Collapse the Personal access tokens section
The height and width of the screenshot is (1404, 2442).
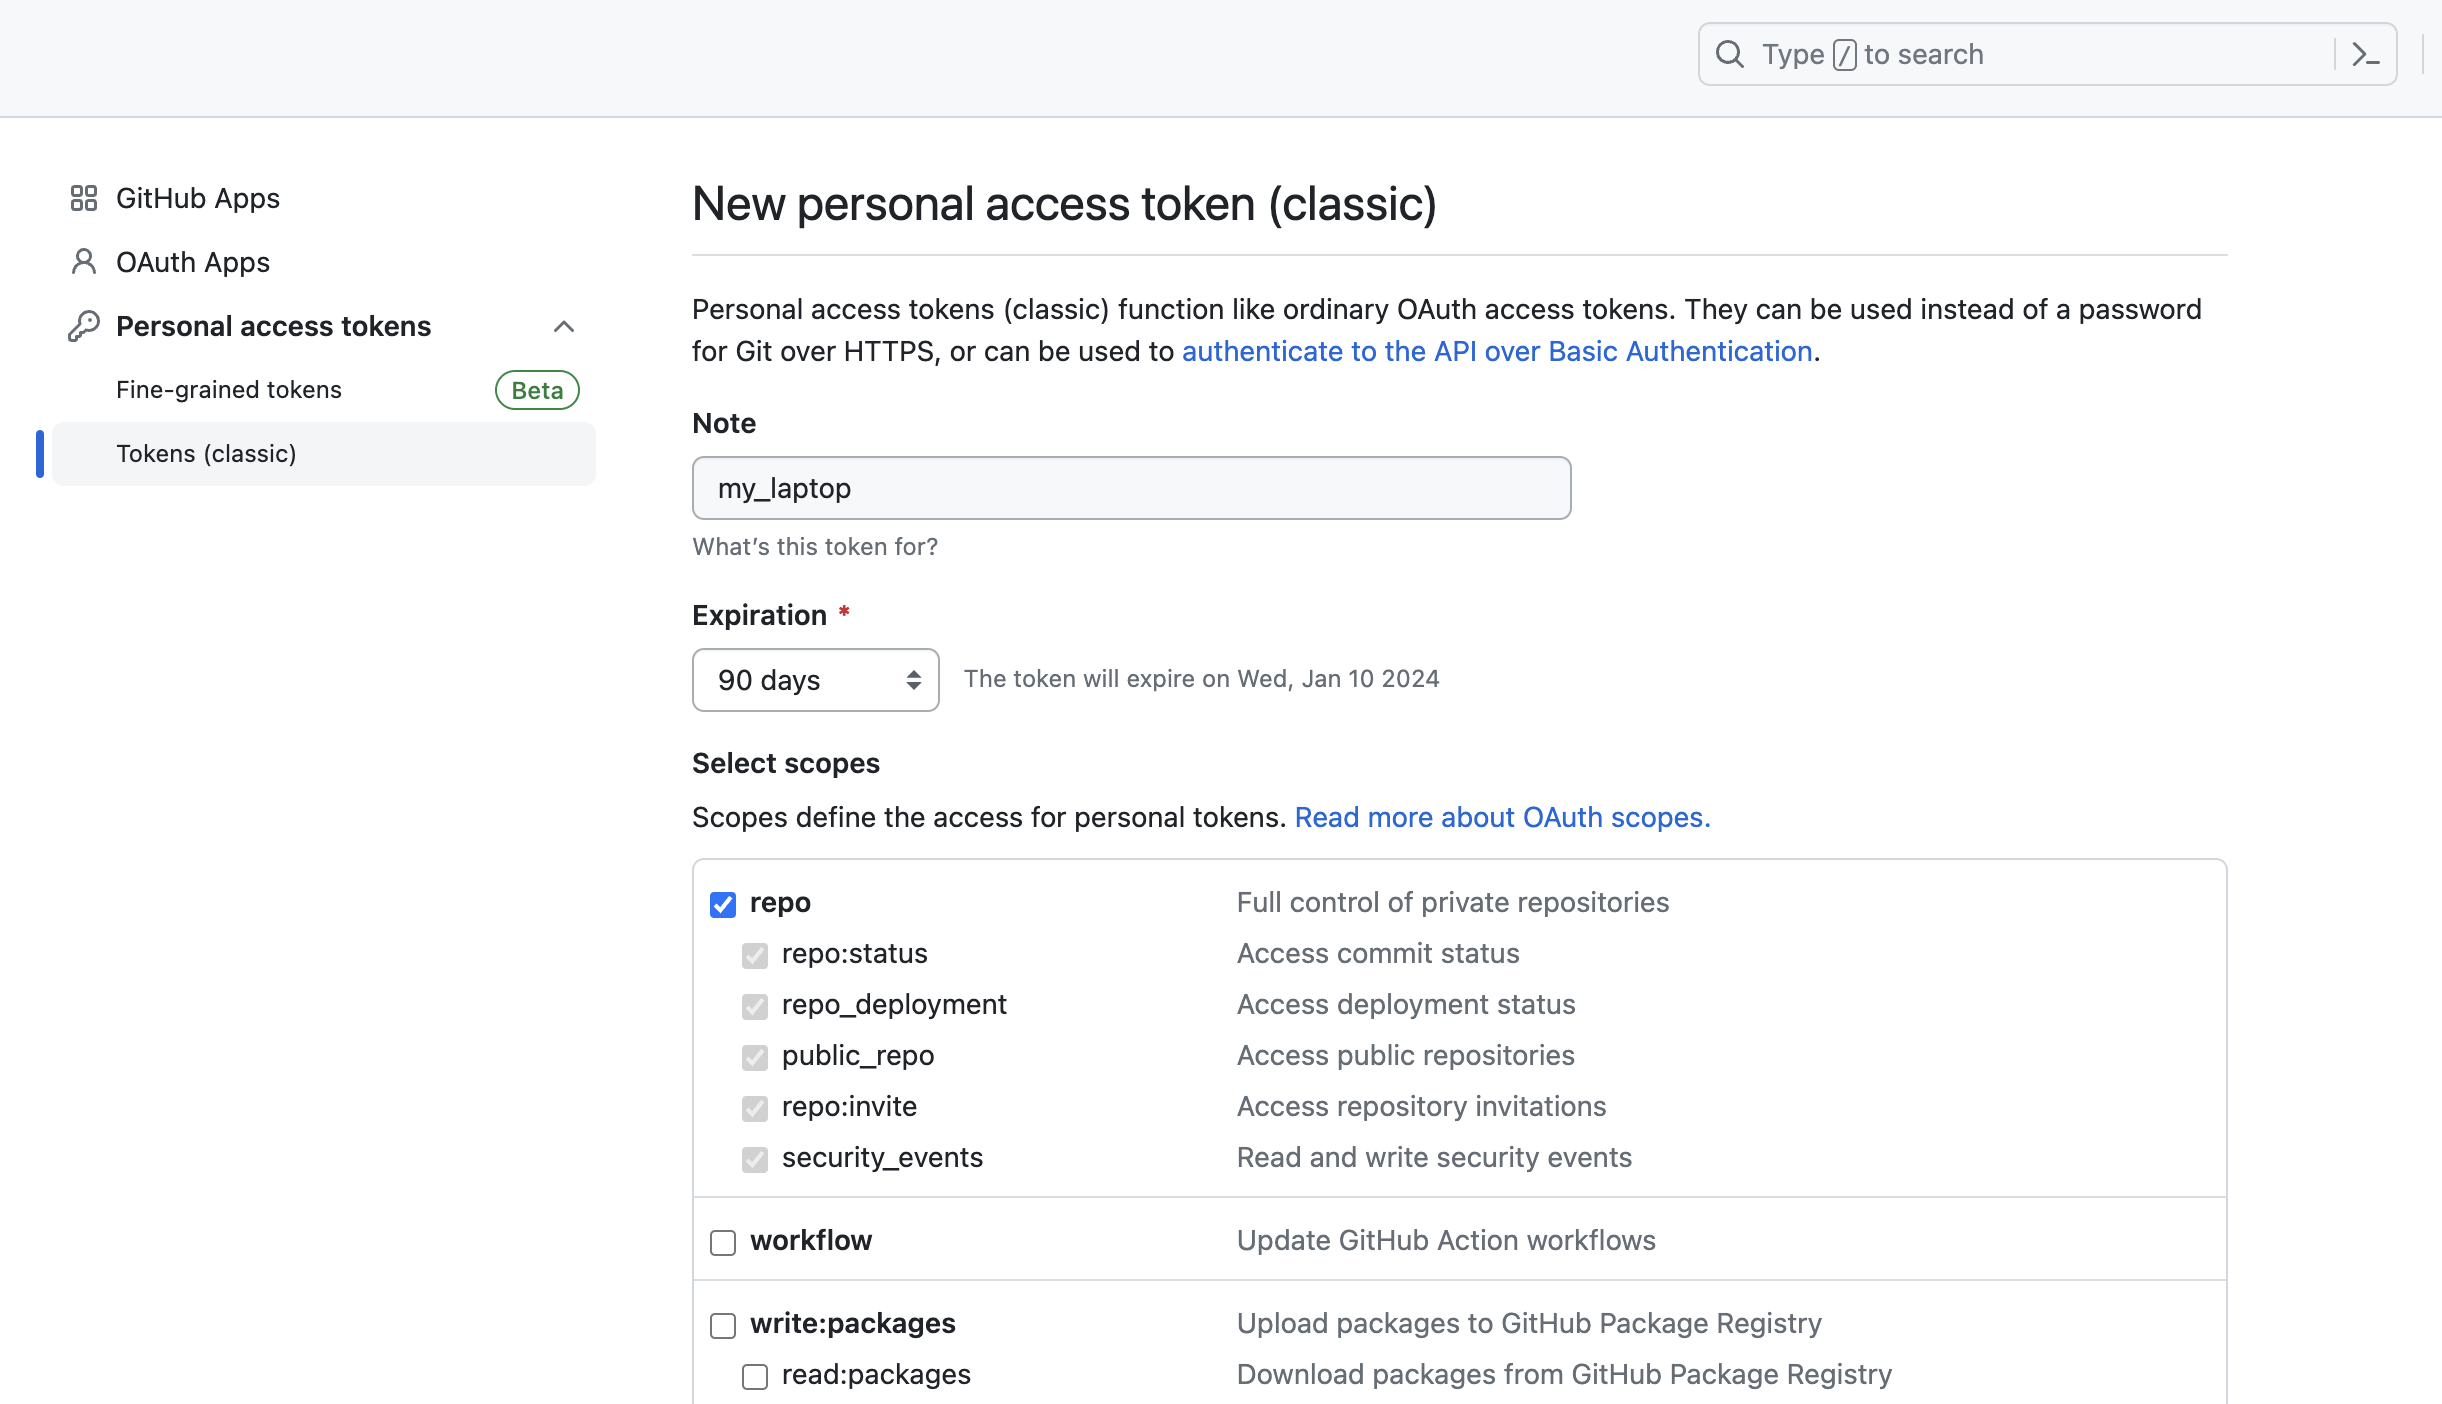click(x=564, y=326)
